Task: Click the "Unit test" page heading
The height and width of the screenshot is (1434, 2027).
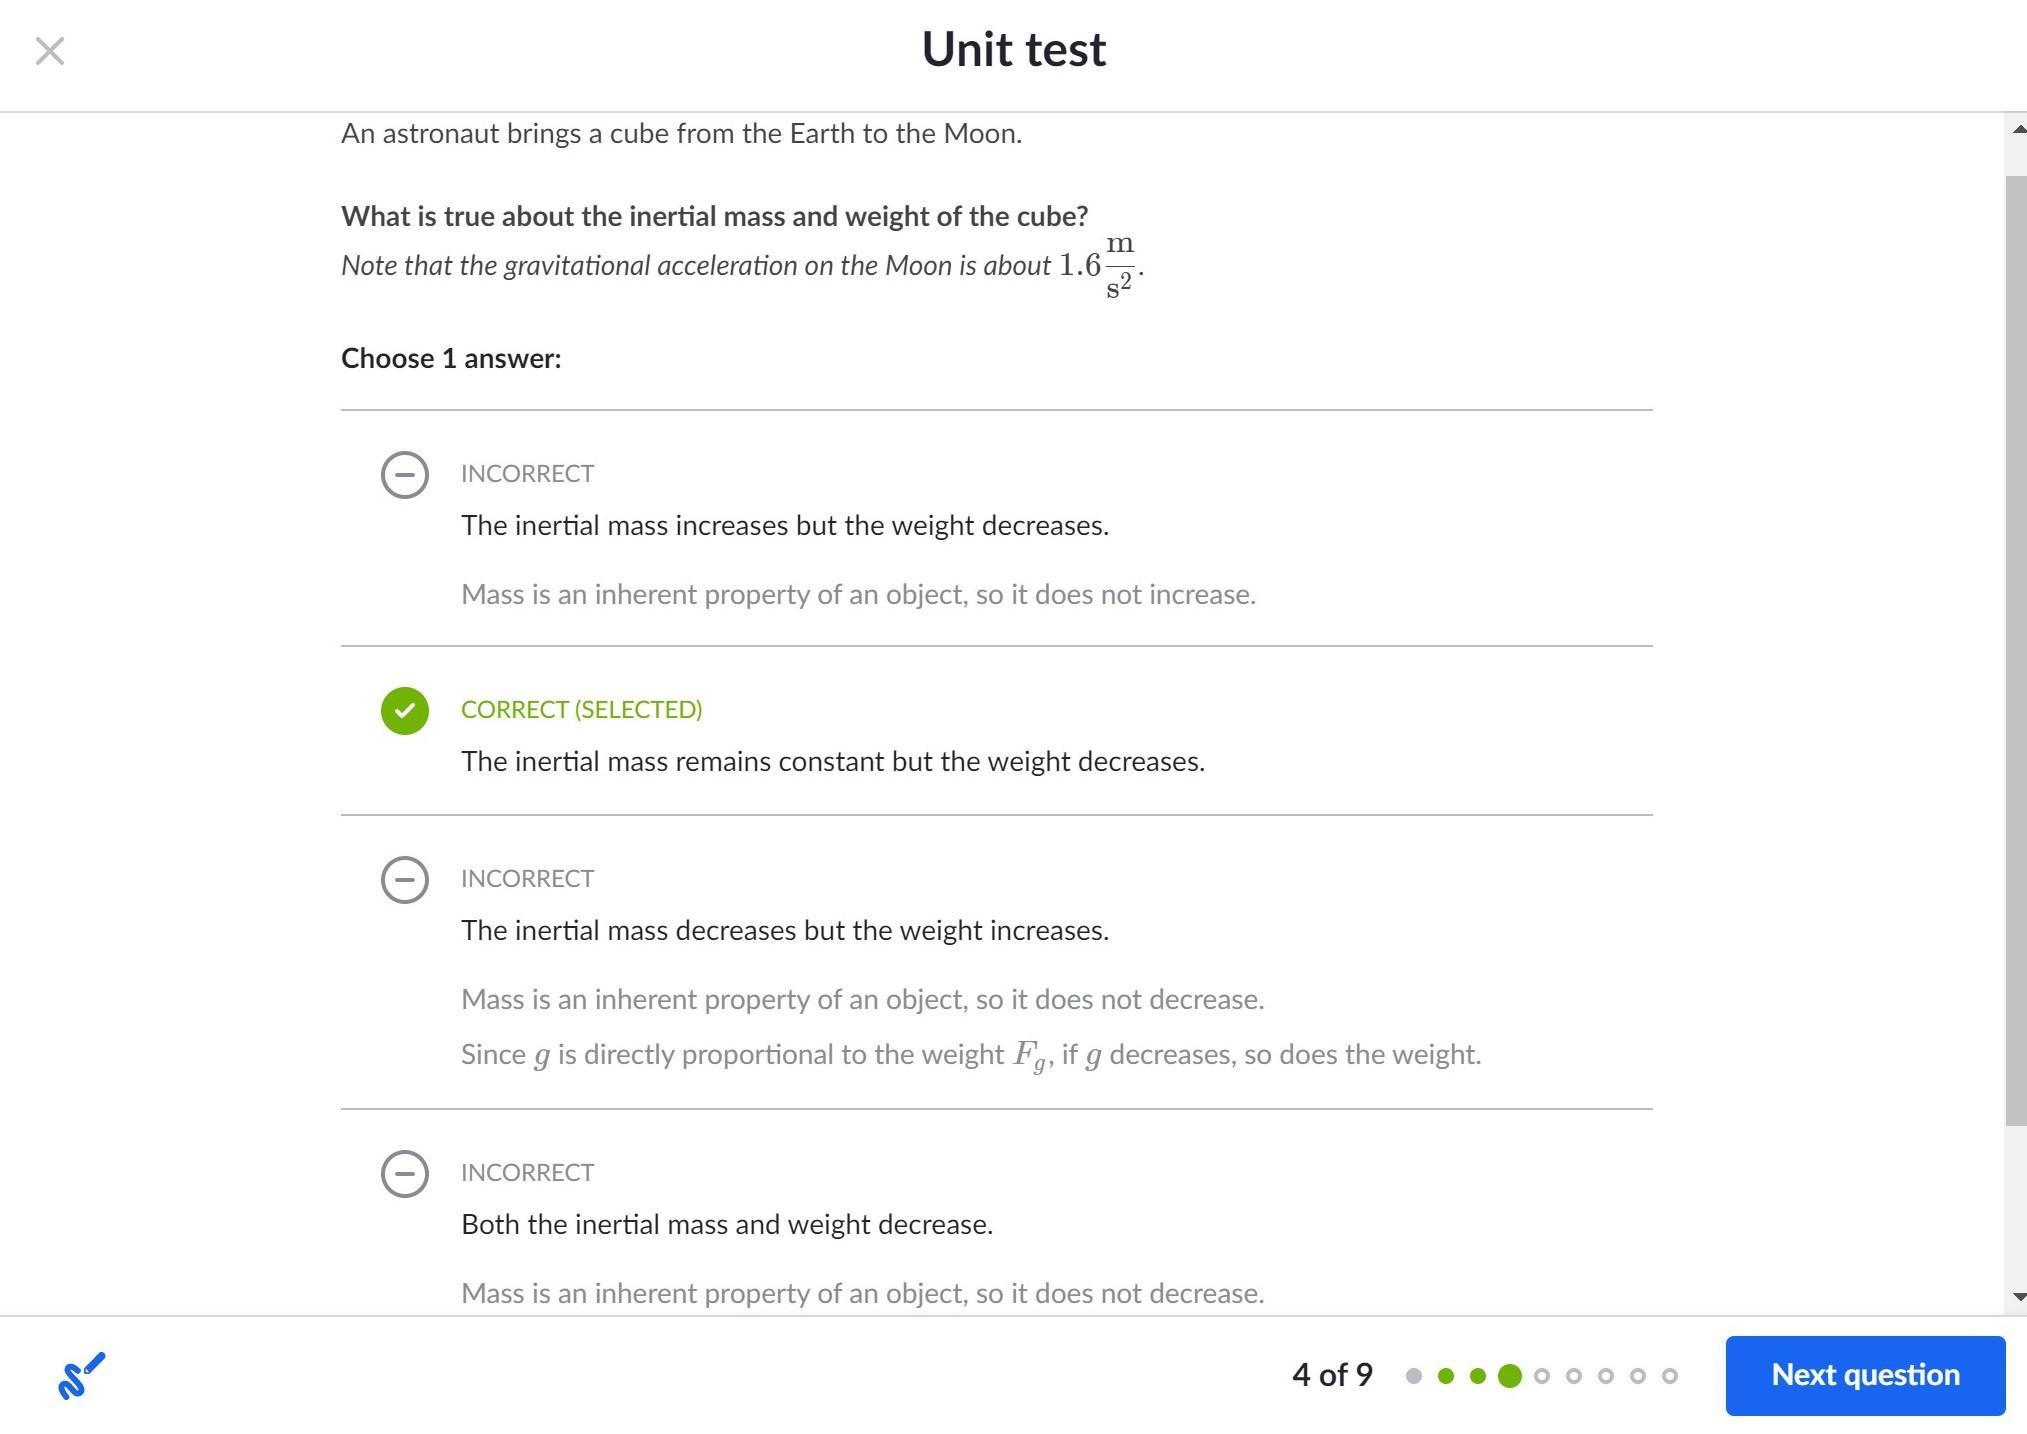Action: click(1013, 50)
